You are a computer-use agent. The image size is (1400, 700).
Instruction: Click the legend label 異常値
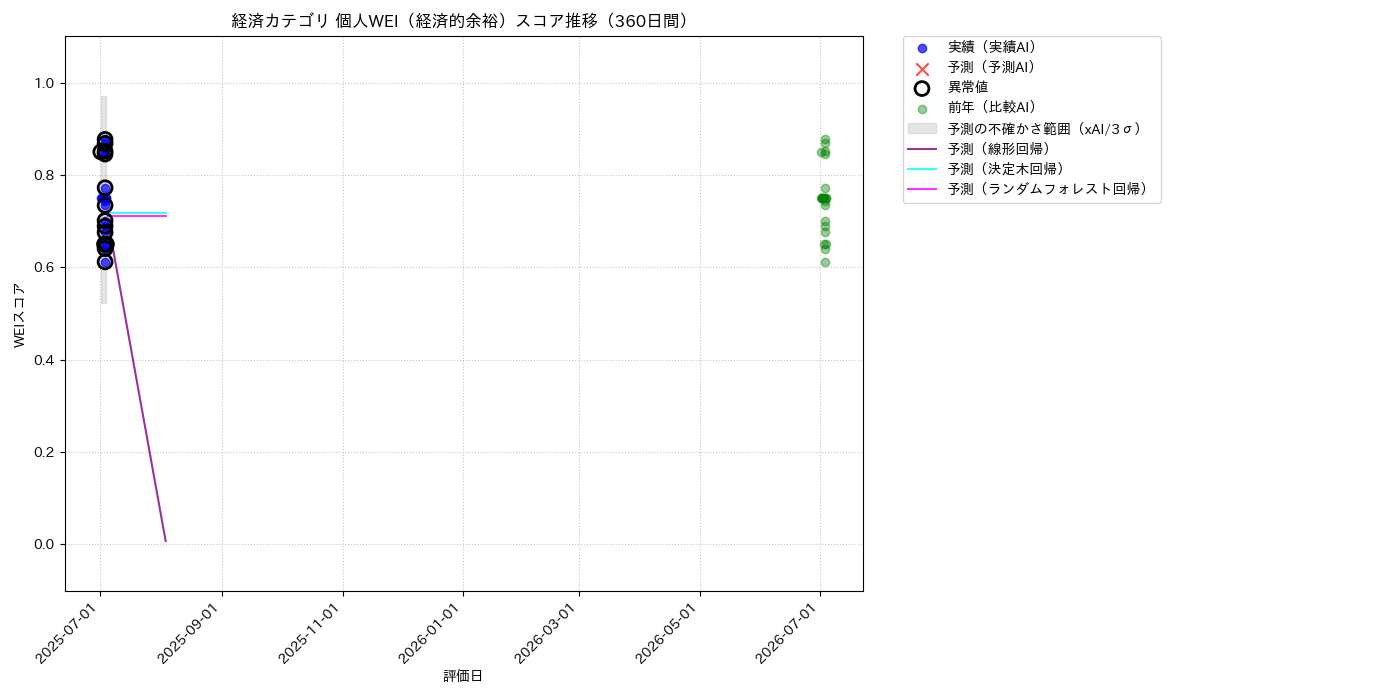968,88
